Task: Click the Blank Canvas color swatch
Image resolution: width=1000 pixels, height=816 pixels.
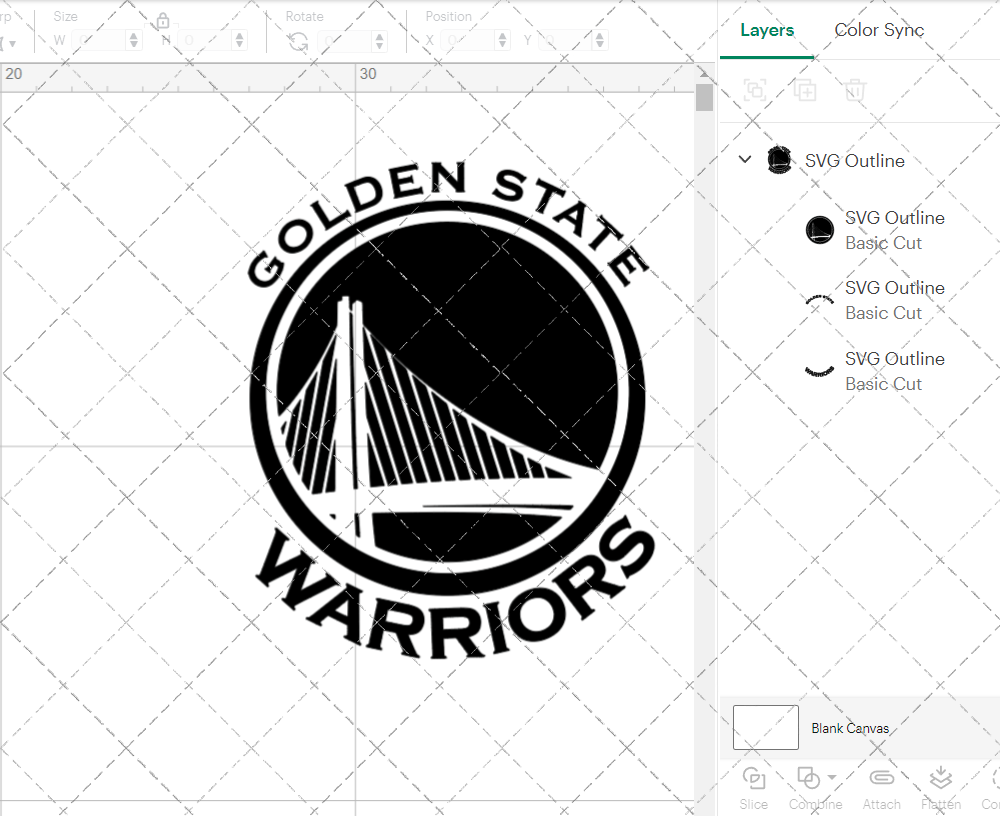Action: pyautogui.click(x=765, y=727)
